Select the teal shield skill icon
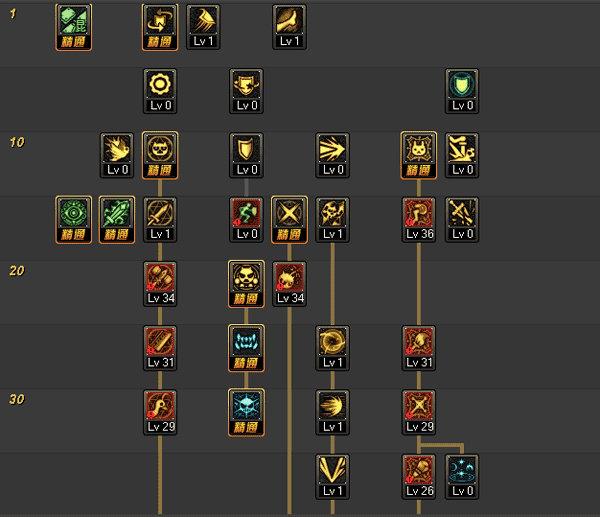Image resolution: width=600 pixels, height=517 pixels. [x=462, y=91]
